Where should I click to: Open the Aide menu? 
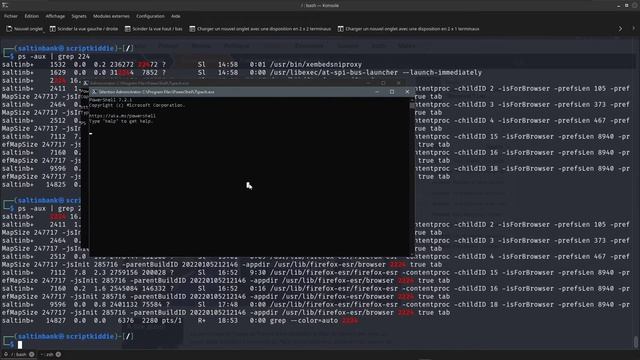click(x=176, y=16)
